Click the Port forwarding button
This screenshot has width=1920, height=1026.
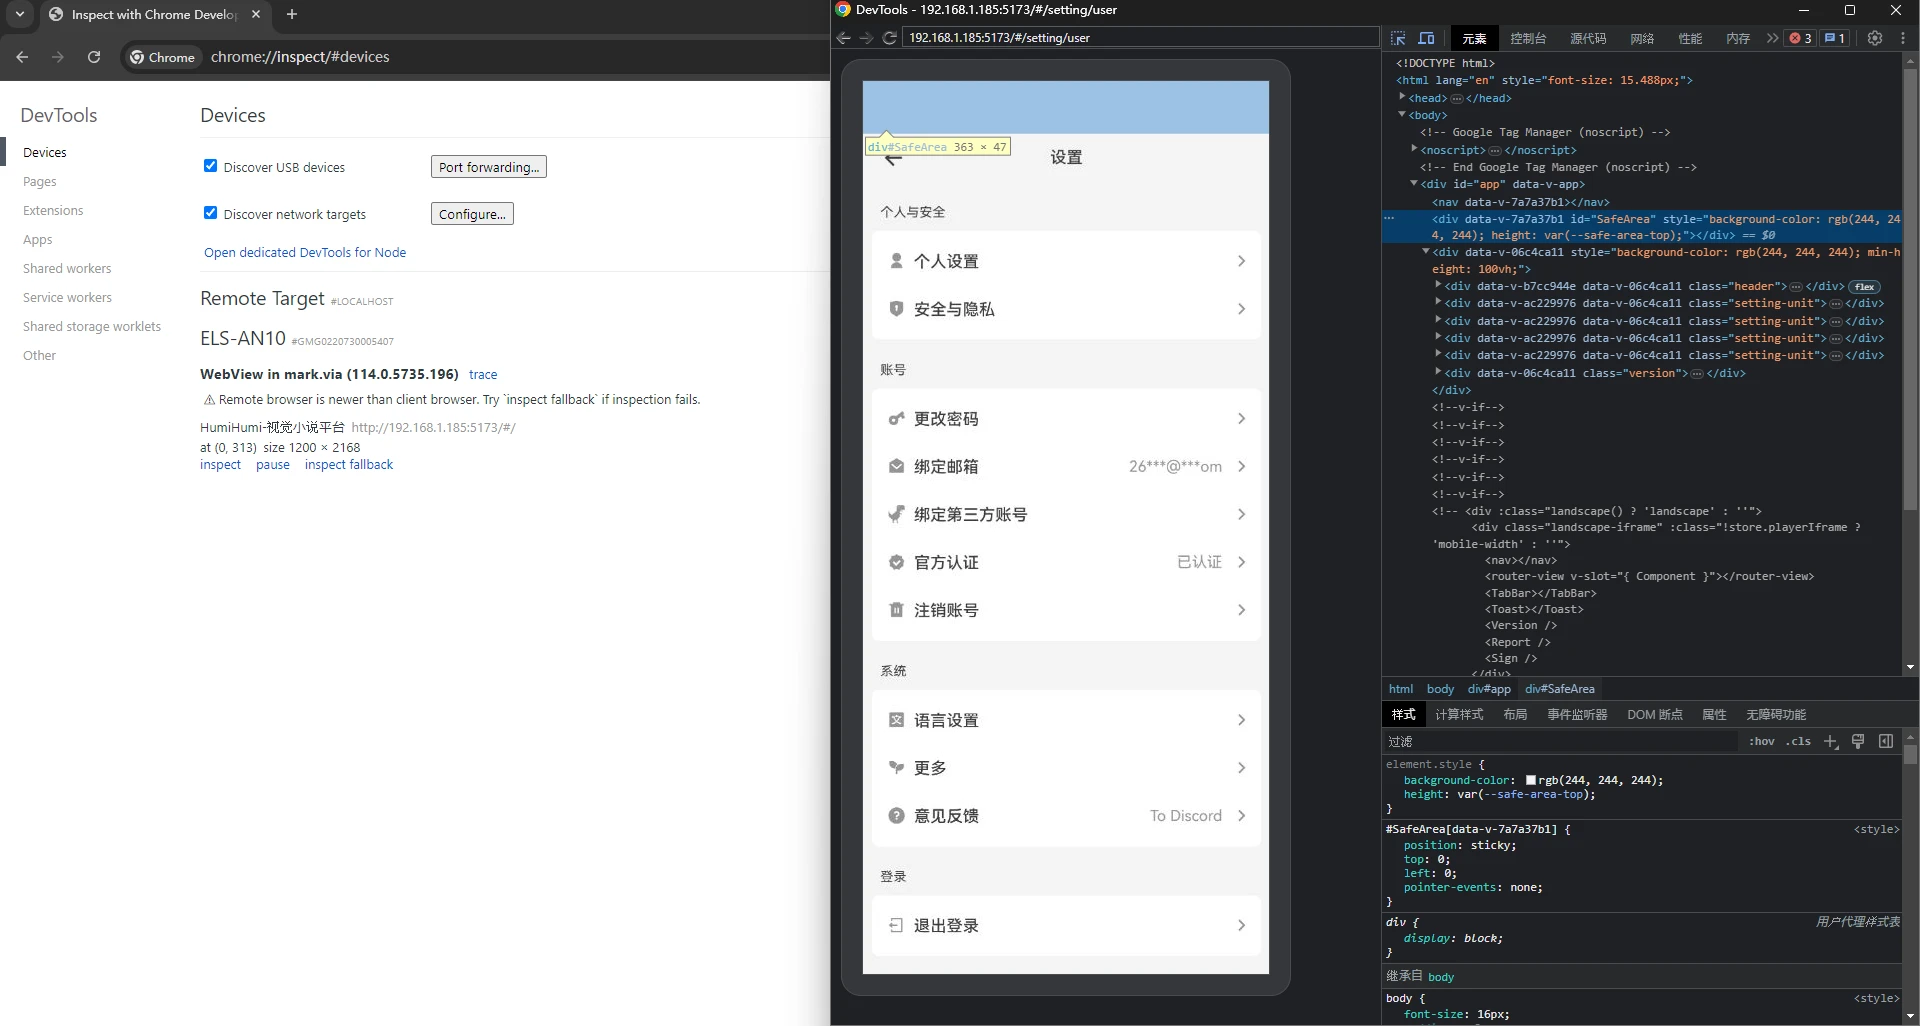488,167
